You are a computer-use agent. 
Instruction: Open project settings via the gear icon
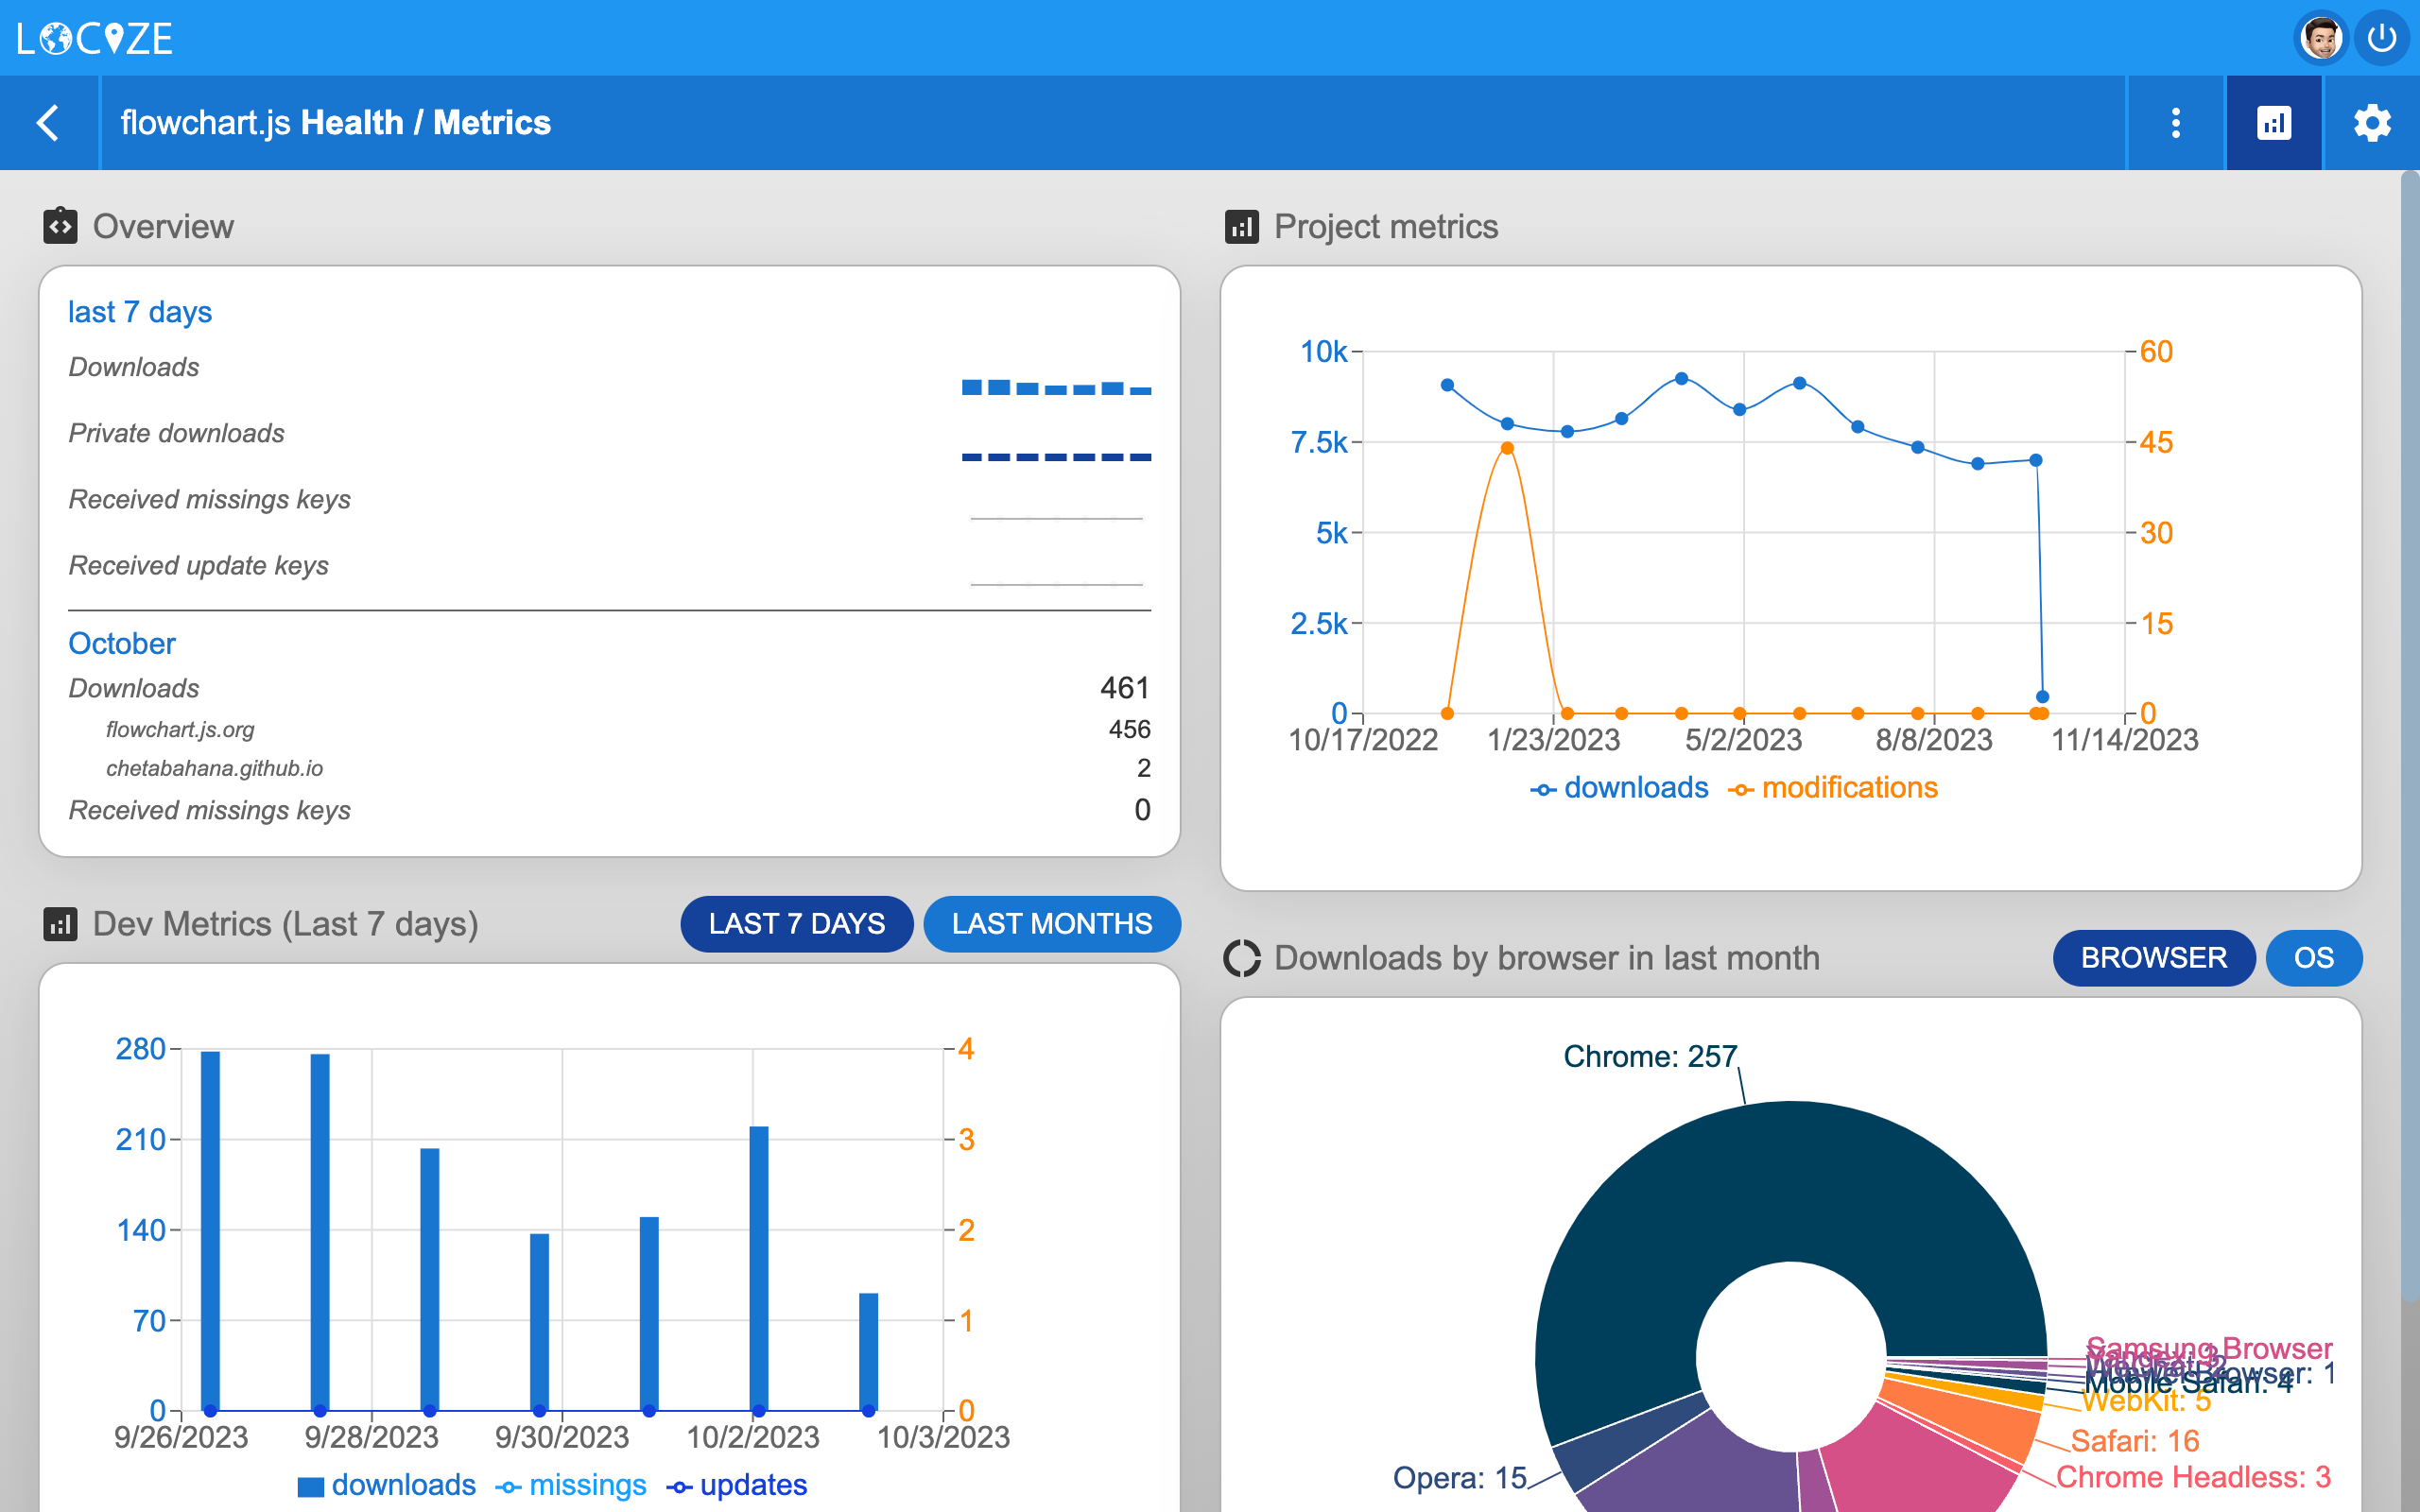coord(2373,122)
